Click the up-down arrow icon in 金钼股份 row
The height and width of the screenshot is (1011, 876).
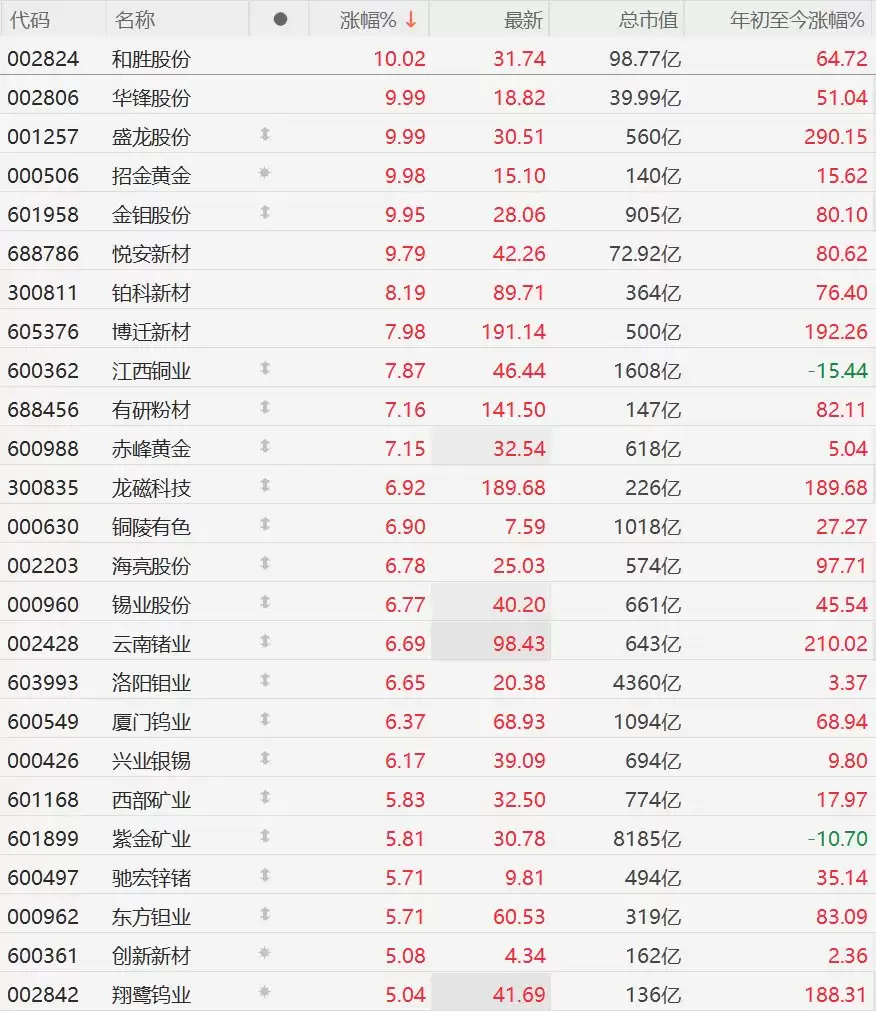[x=264, y=212]
